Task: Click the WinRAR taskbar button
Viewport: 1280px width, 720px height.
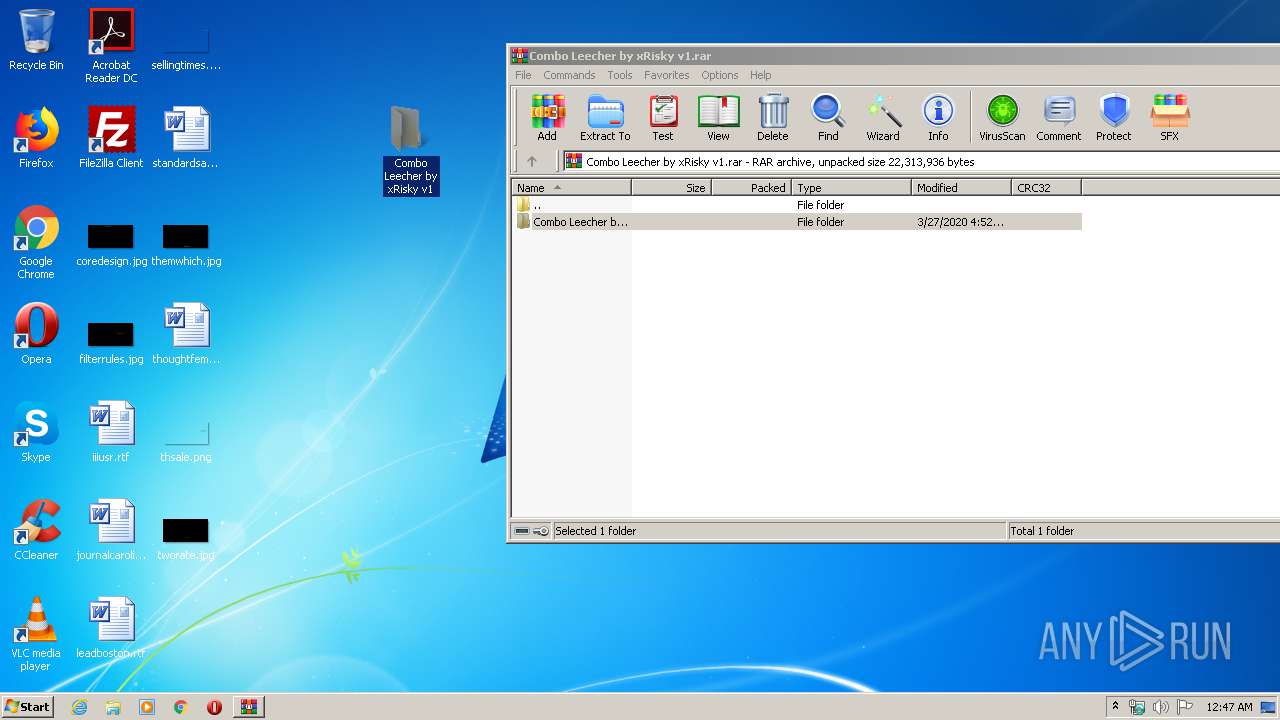Action: coord(248,707)
